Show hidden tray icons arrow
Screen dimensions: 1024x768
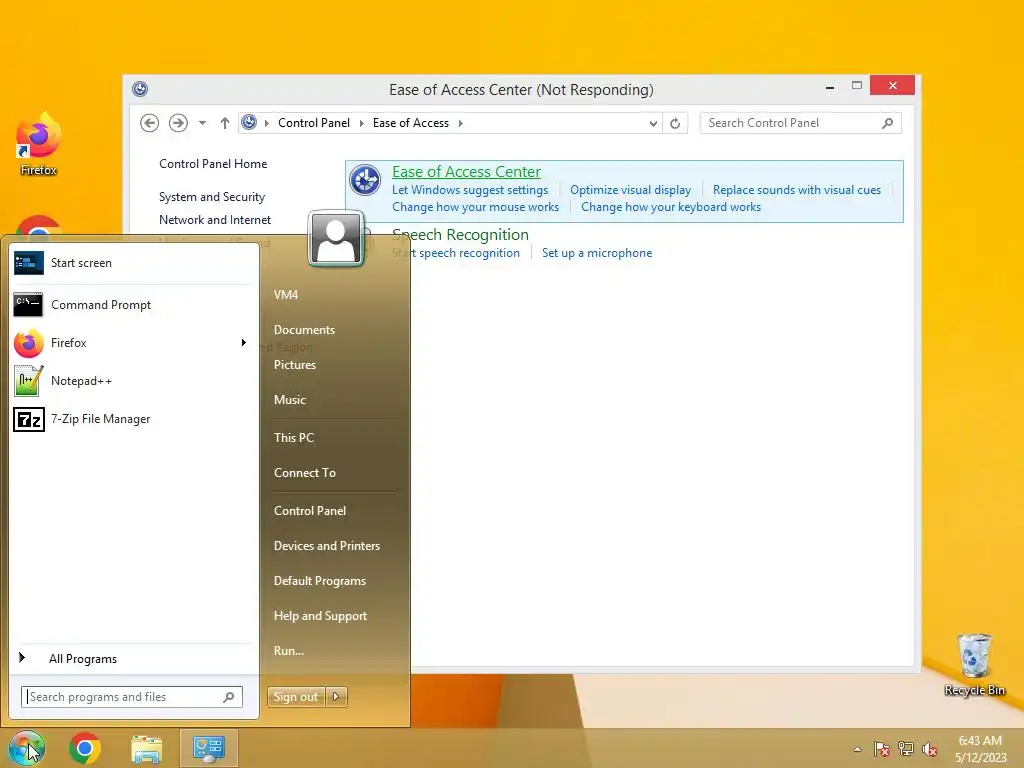(857, 749)
